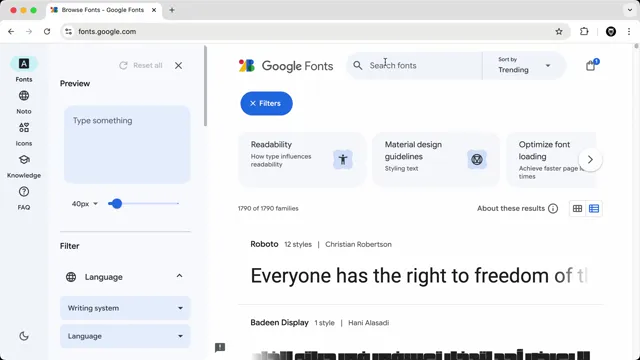Open the browser profile avatar
Screen dimensions: 640x360
coord(611,31)
